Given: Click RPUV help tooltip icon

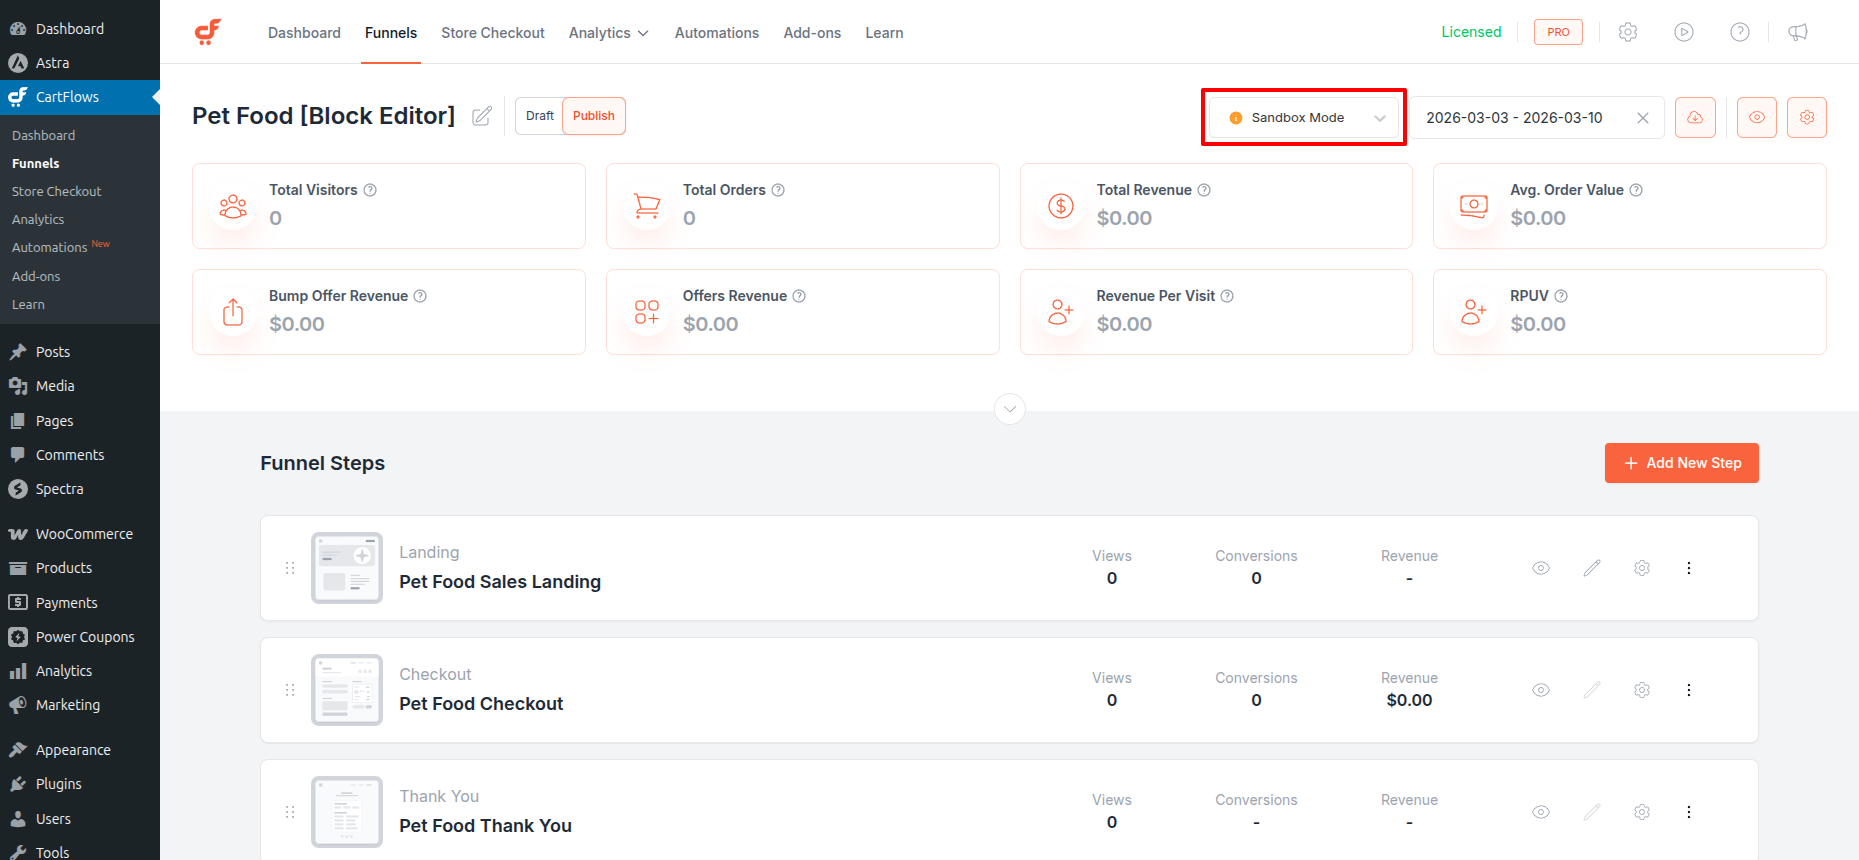Looking at the screenshot, I should click(x=1561, y=296).
